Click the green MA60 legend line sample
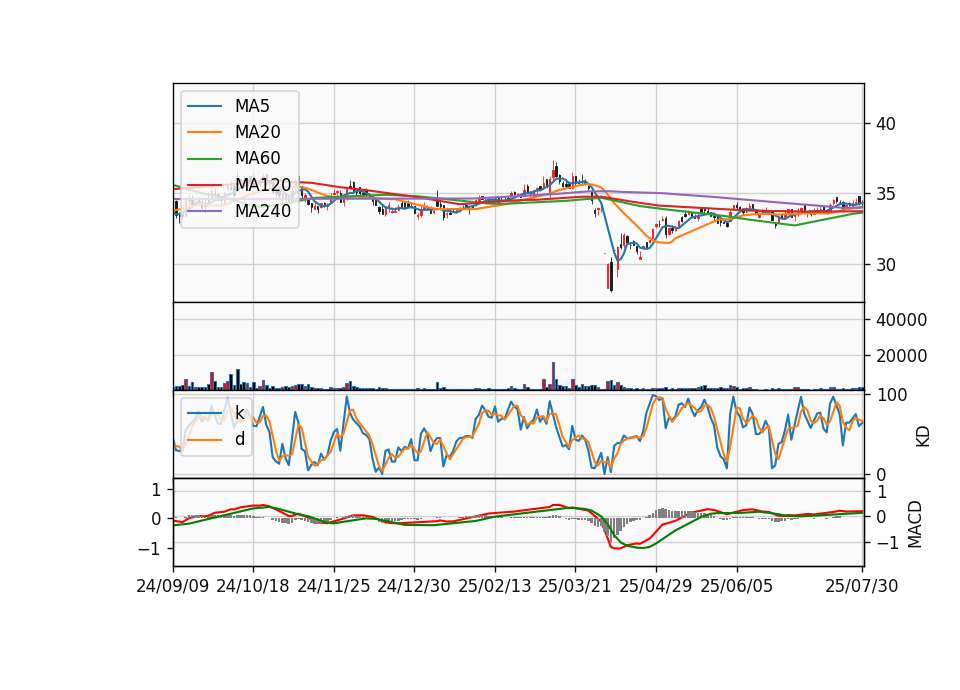The width and height of the screenshot is (960, 690). point(204,159)
